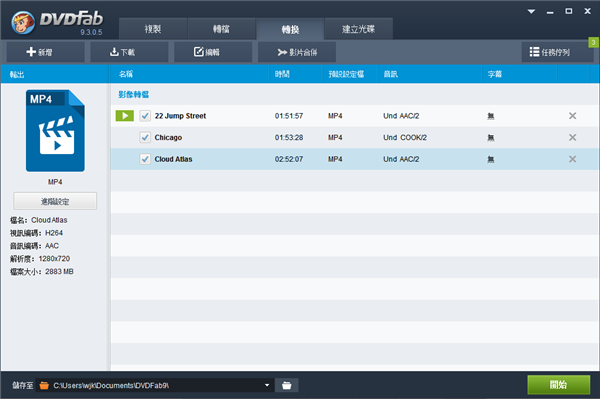
Task: Click the save path field
Action: click(x=155, y=385)
